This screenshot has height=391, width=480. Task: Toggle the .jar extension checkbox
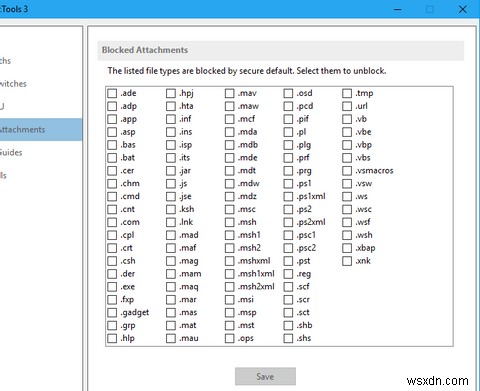pyautogui.click(x=171, y=171)
